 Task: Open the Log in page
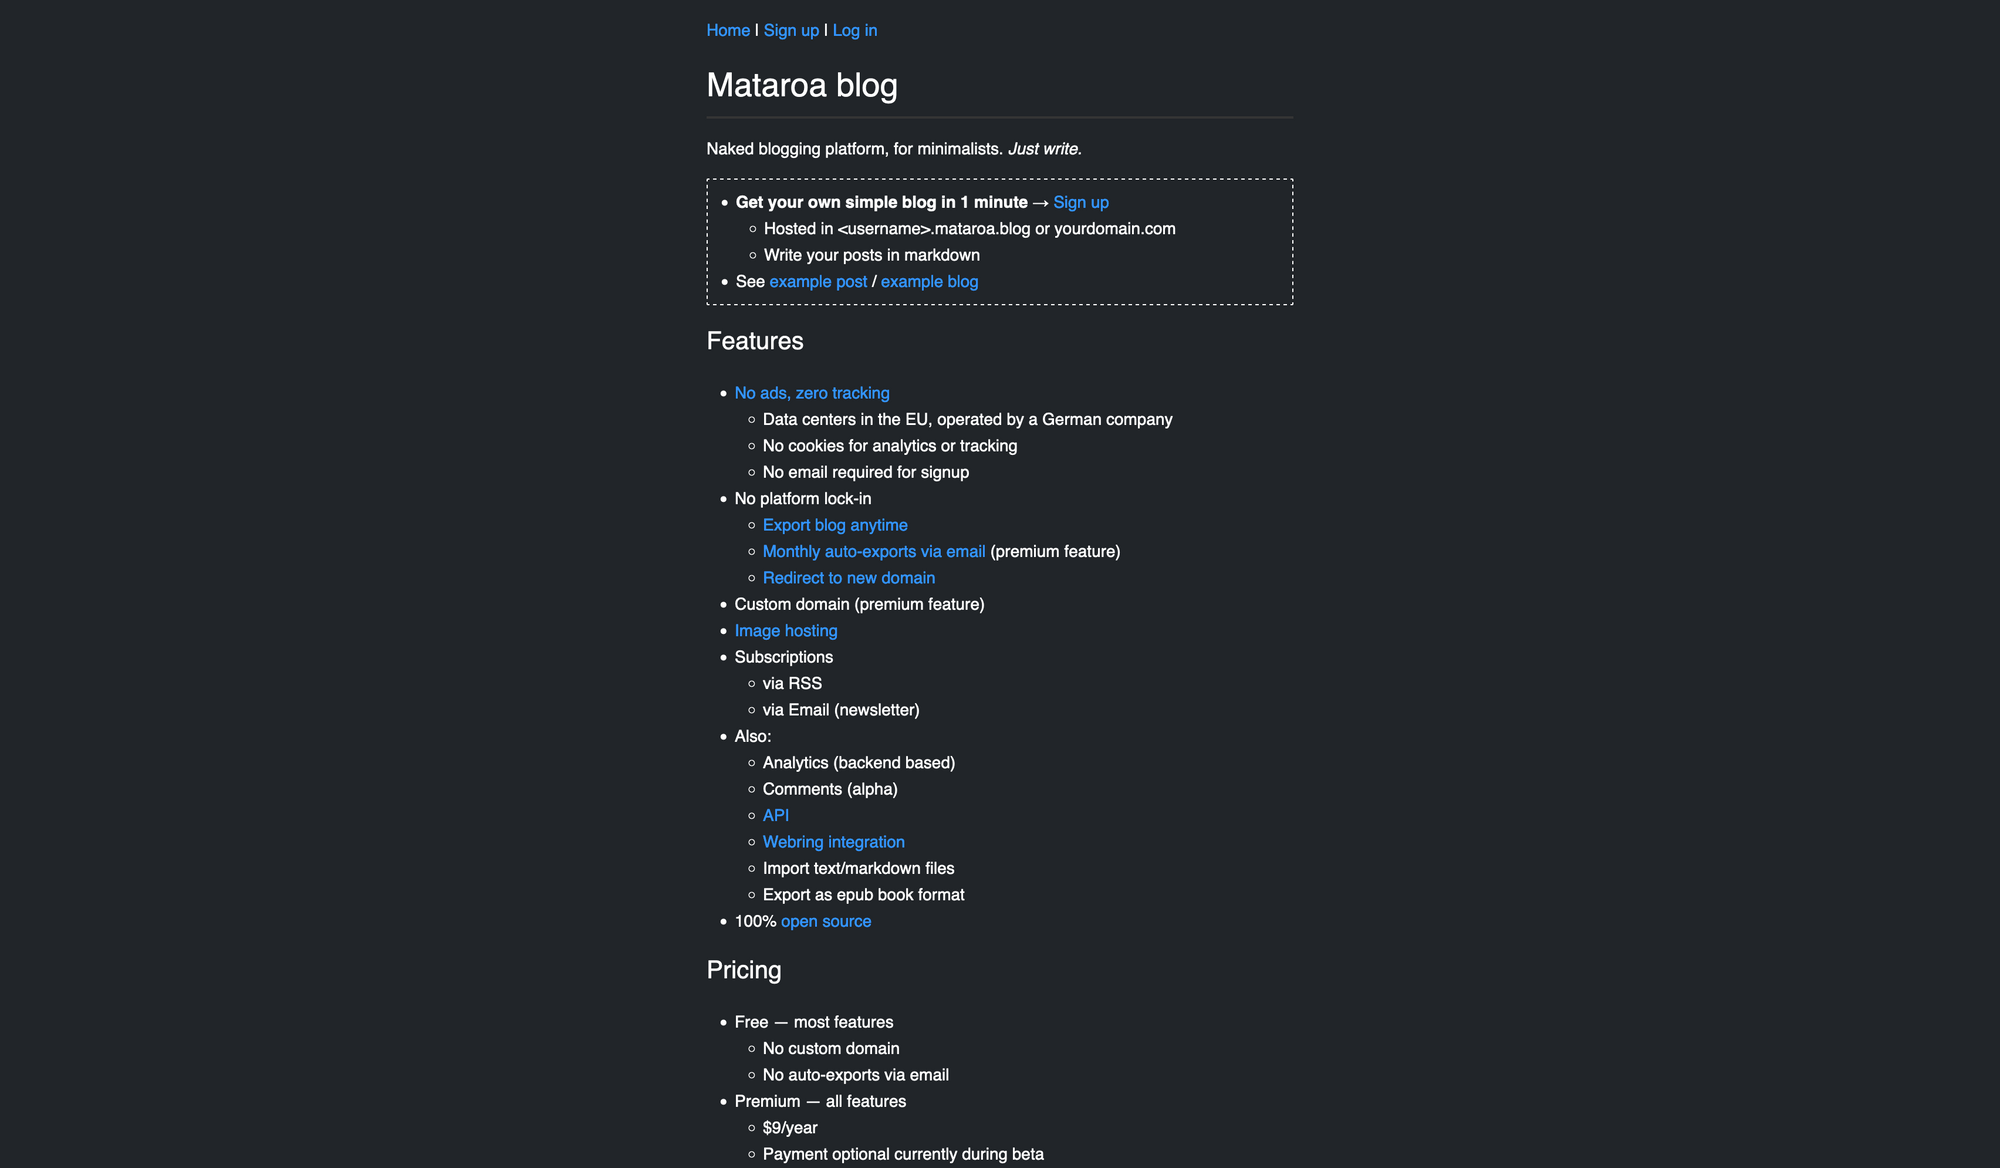tap(854, 30)
